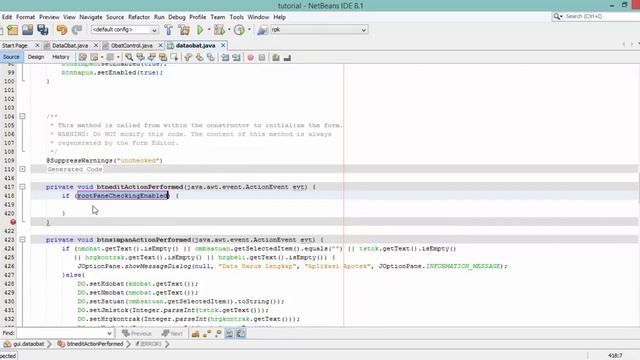Close the ObatControl.java tab
Screen dimensions: 640x360
[x=160, y=45]
